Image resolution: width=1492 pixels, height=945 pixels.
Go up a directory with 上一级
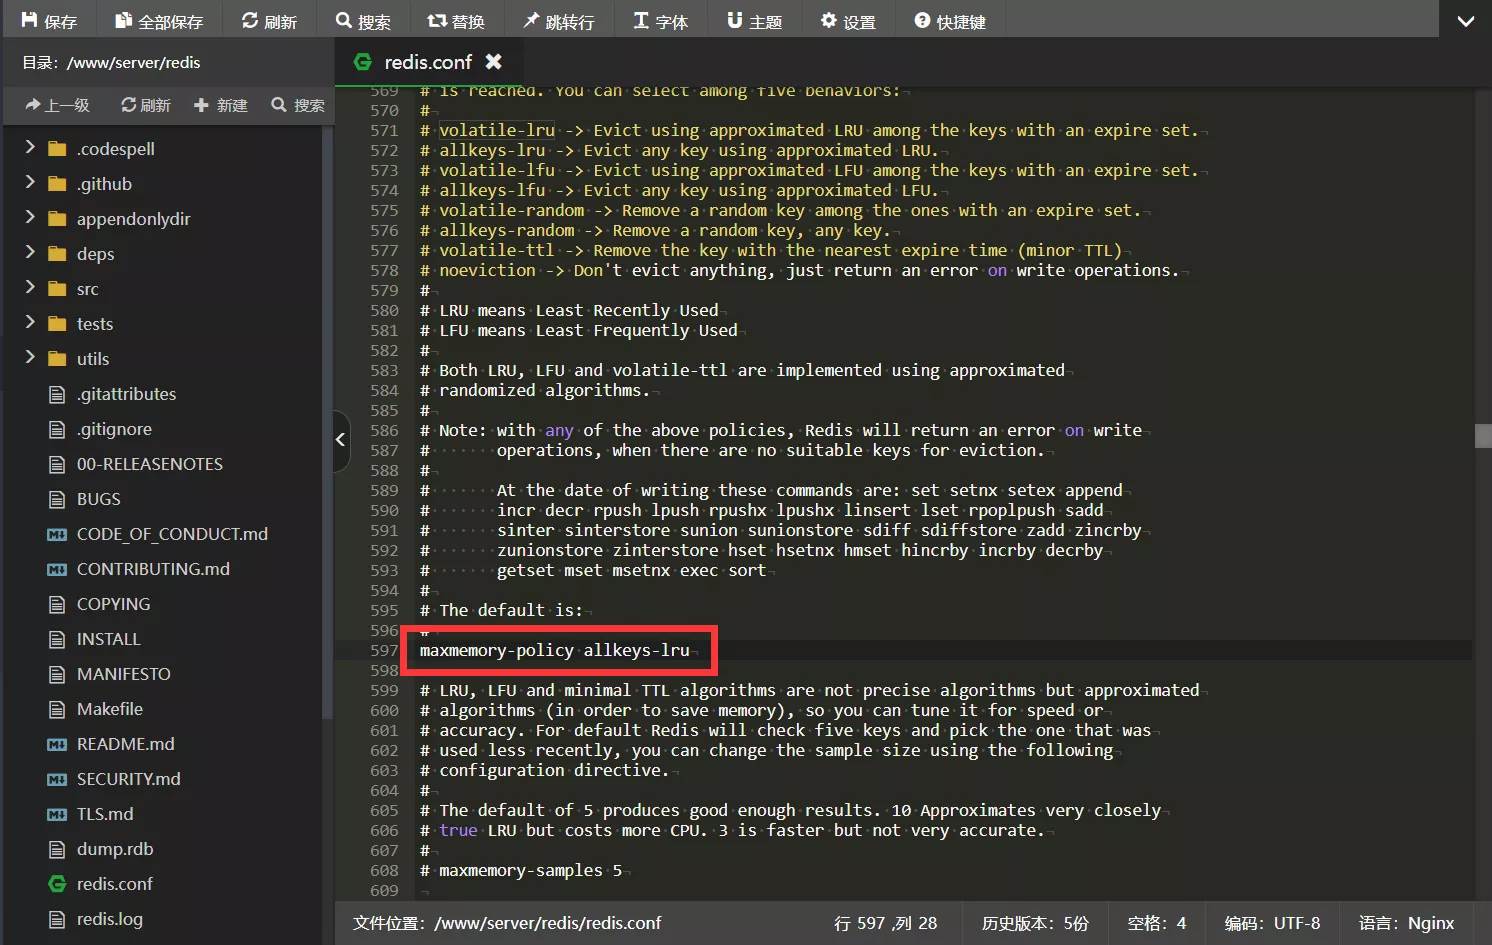pos(57,105)
